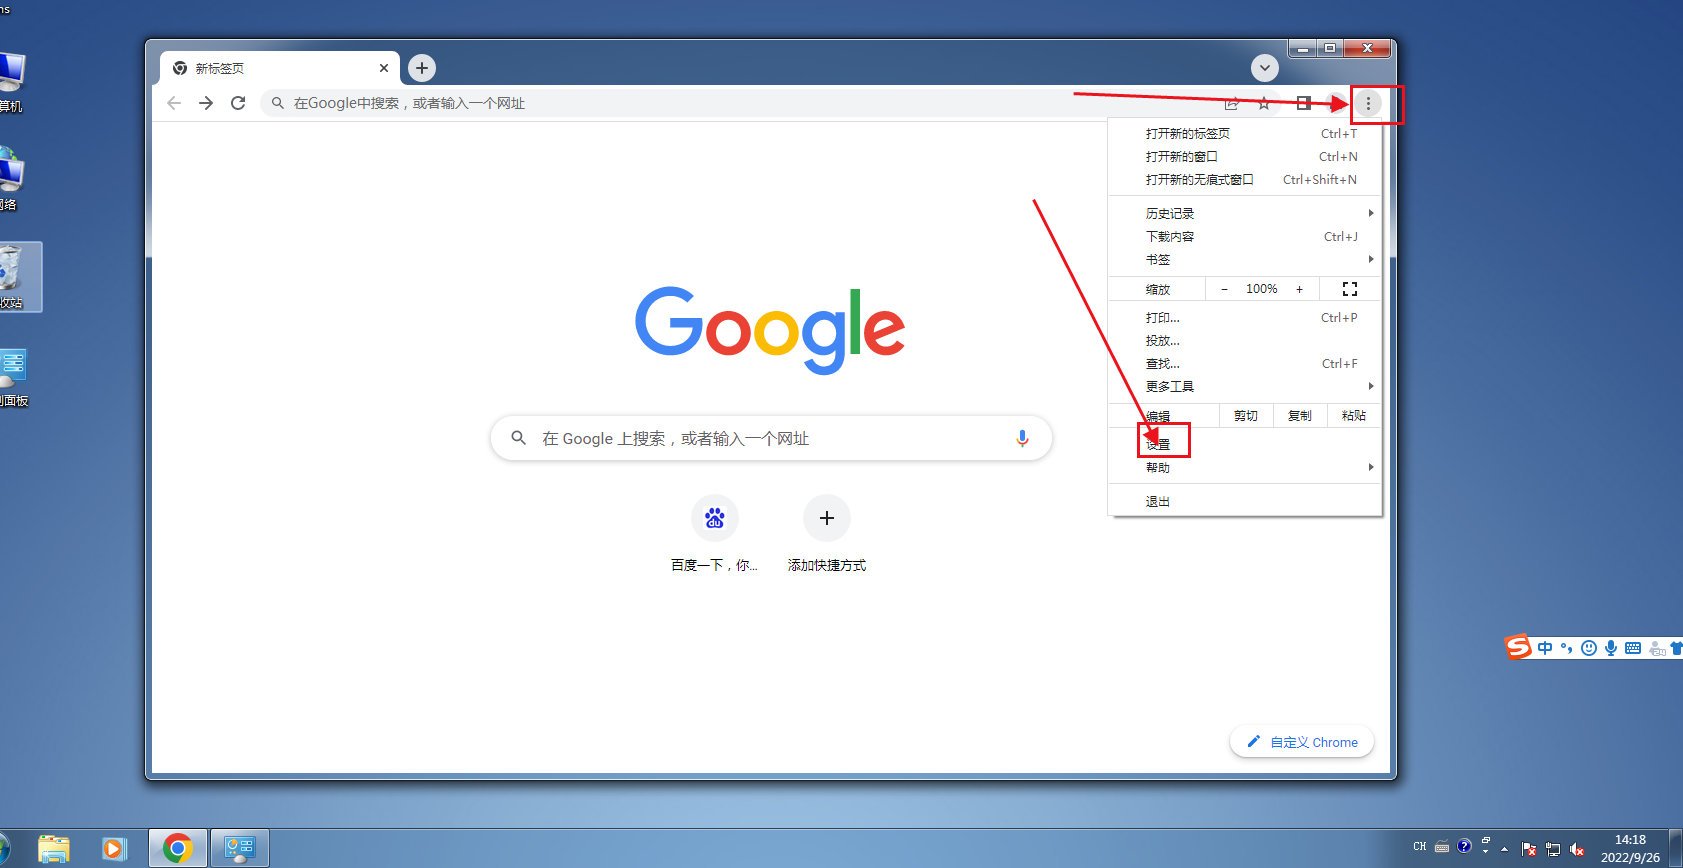Screen dimensions: 1683x868
Task: Expand the 书签 submenu
Action: [1245, 259]
